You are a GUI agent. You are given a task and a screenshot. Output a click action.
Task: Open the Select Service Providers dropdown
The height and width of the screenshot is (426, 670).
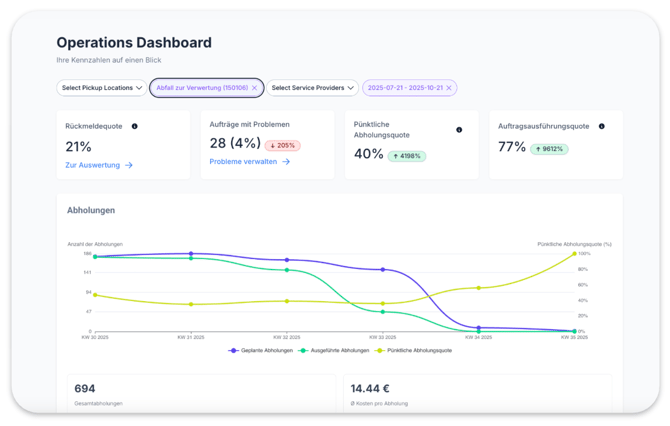pyautogui.click(x=312, y=88)
